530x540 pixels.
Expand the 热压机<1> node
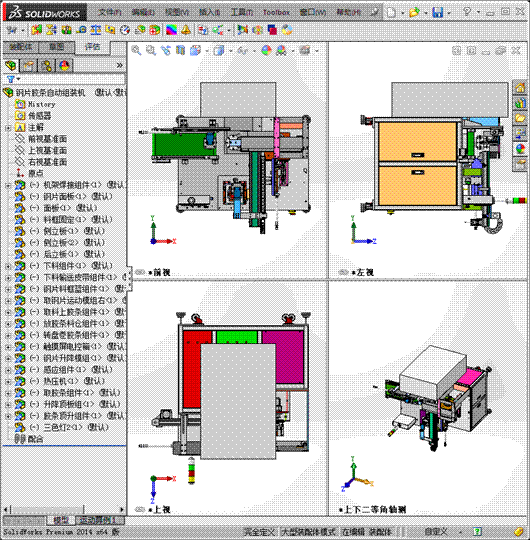(x=8, y=382)
